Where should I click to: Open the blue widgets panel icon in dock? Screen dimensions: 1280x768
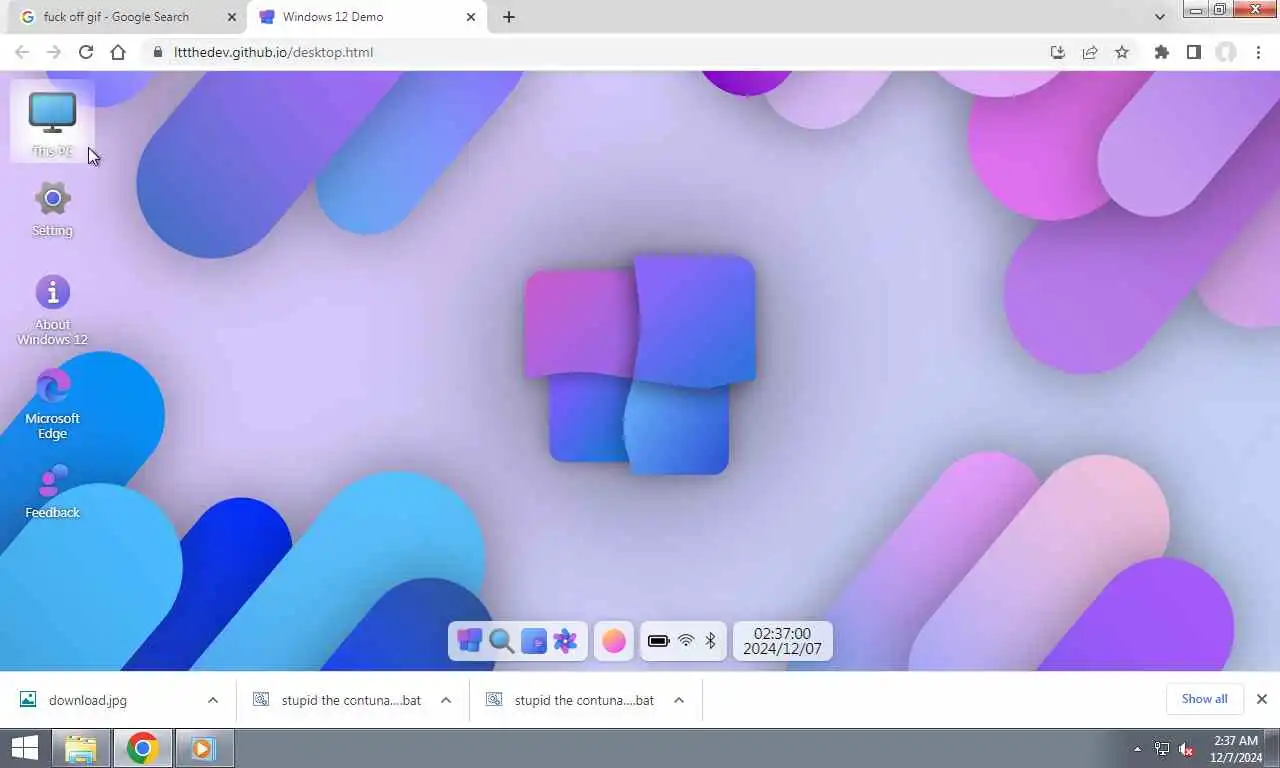coord(534,641)
